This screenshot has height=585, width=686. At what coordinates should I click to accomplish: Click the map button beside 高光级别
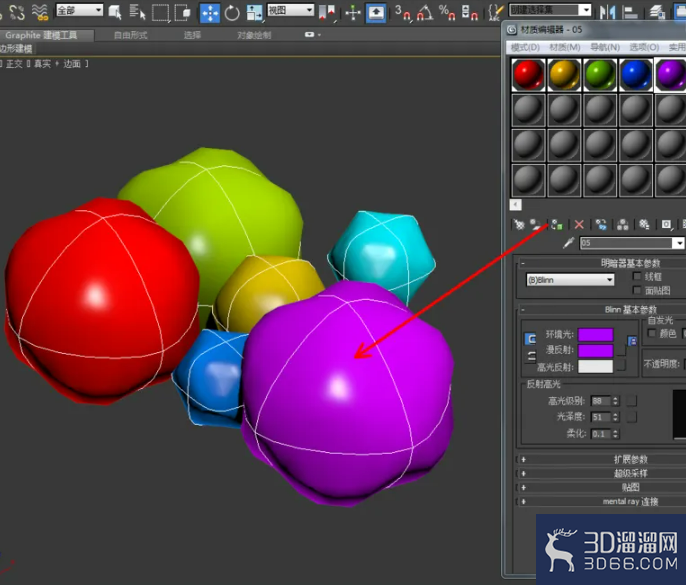(x=632, y=401)
